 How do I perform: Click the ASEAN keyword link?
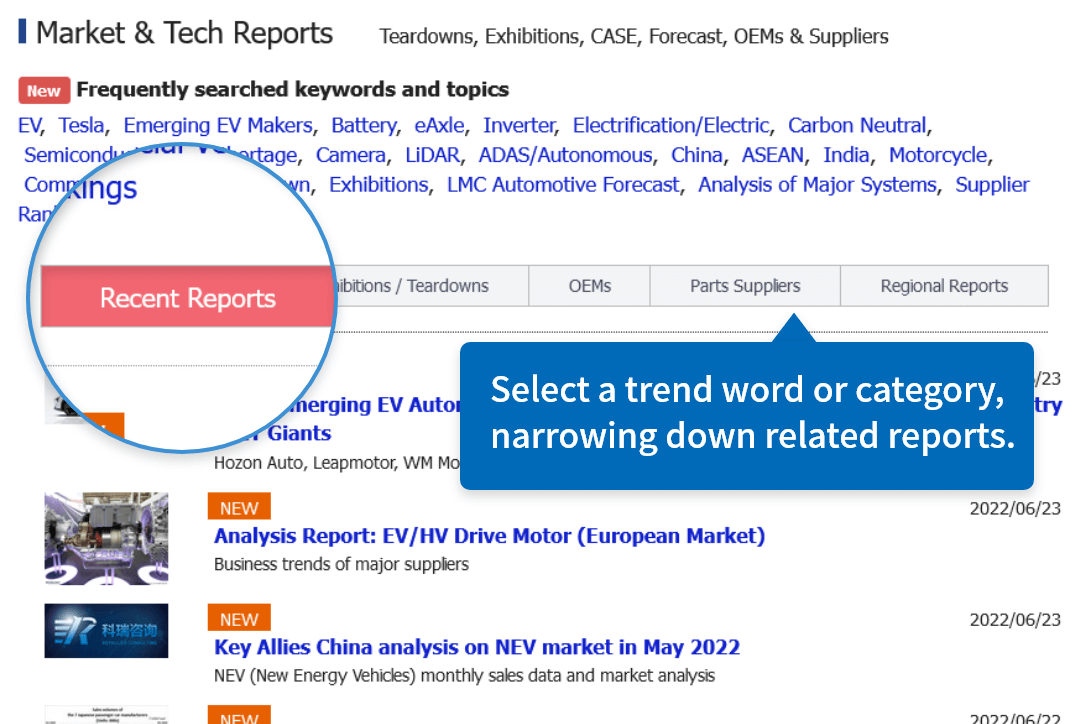coord(773,155)
